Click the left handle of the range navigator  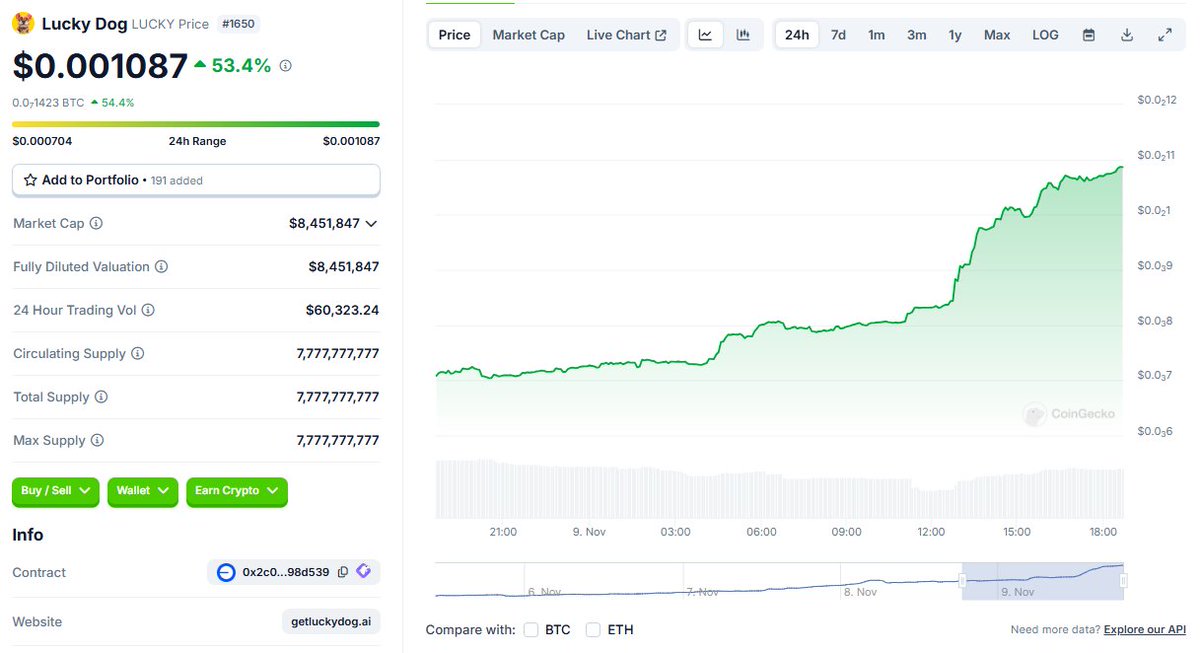coord(963,580)
